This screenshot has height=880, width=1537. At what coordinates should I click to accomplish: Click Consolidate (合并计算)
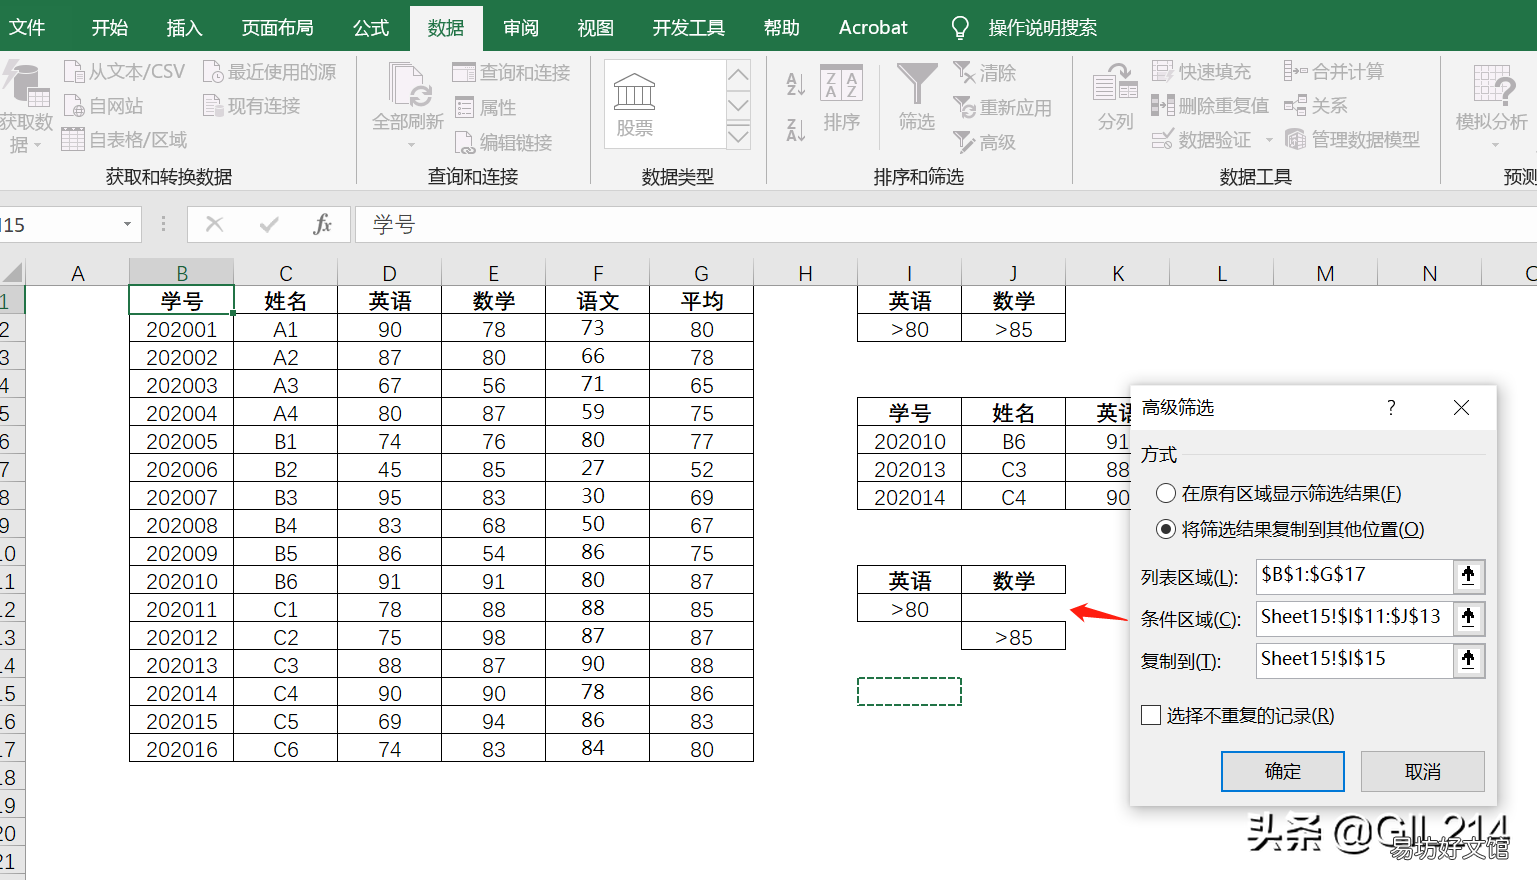click(1335, 72)
